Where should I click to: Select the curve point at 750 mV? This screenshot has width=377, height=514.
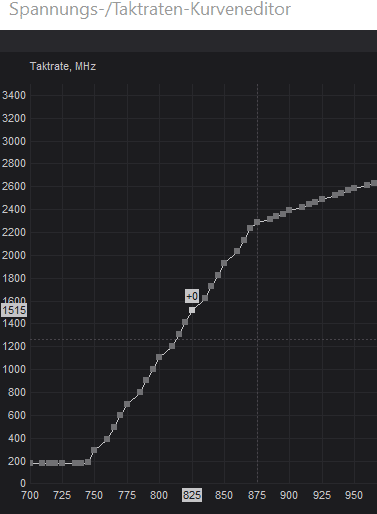(94, 450)
